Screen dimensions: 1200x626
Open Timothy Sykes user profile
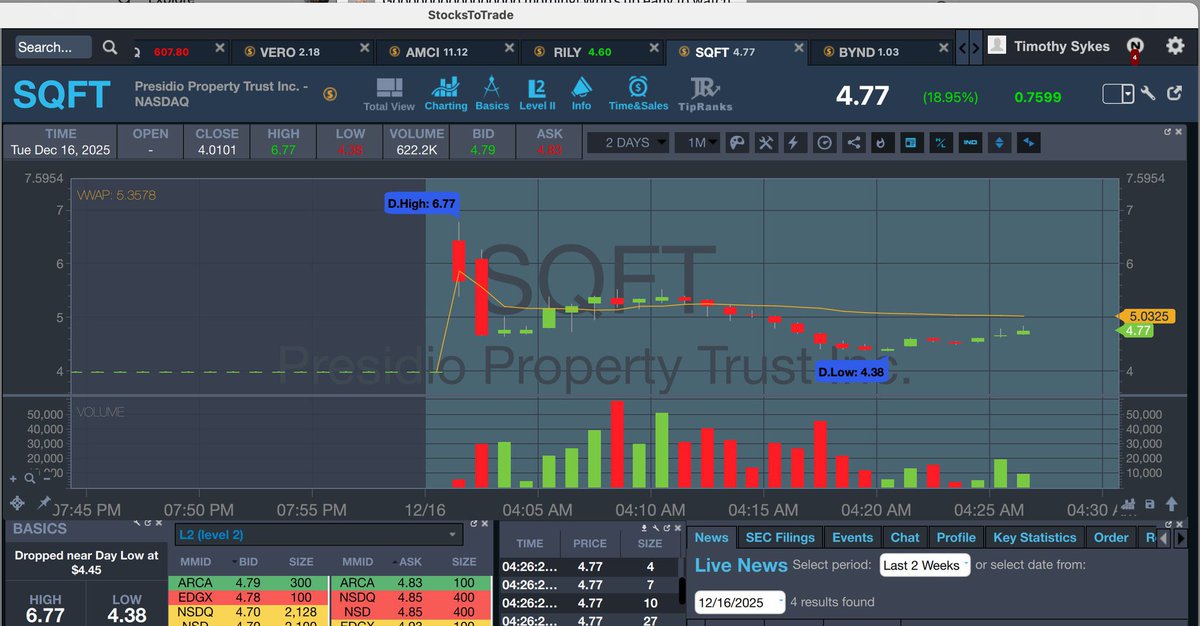pyautogui.click(x=1049, y=46)
